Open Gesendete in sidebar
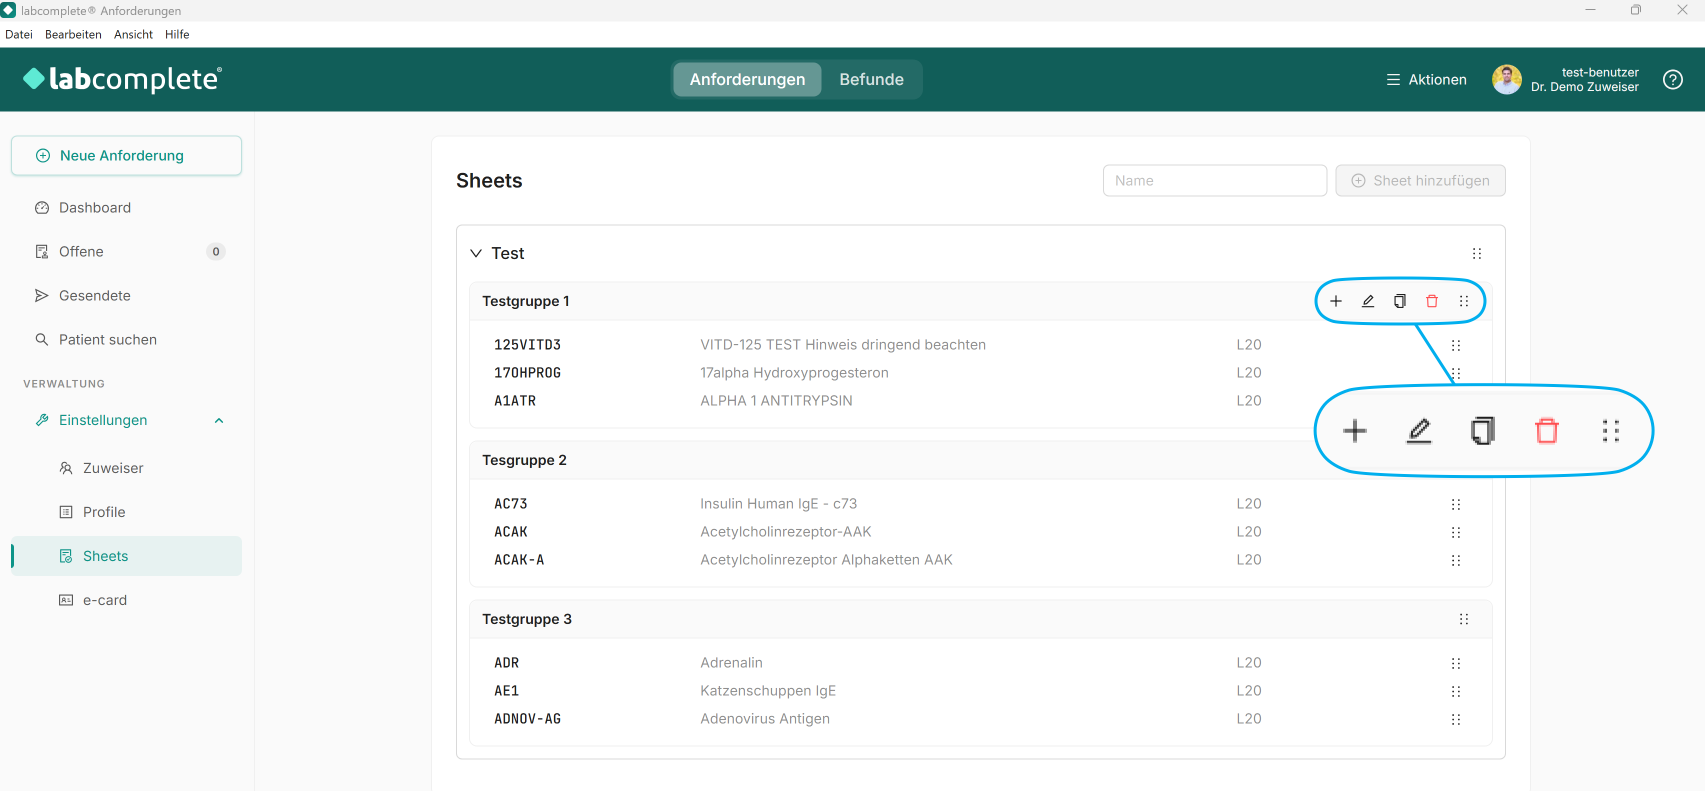The height and width of the screenshot is (791, 1705). point(126,296)
